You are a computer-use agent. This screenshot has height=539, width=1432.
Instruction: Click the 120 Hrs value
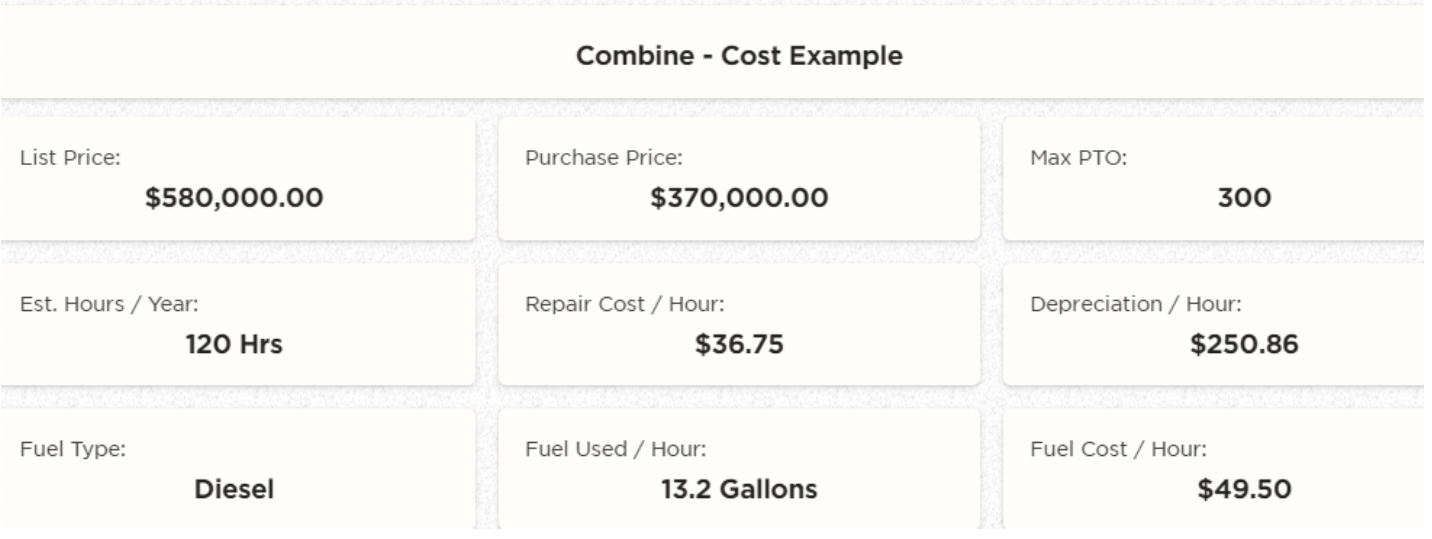234,346
